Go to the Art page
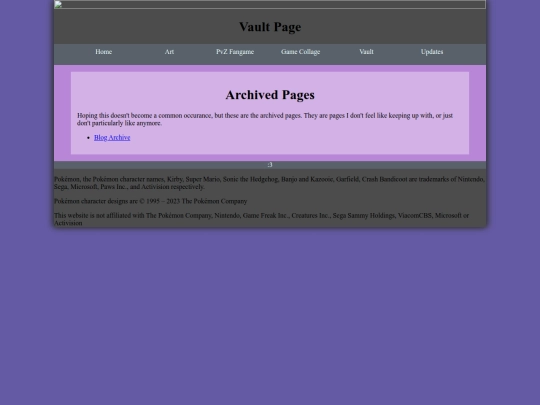This screenshot has width=540, height=405. pyautogui.click(x=169, y=52)
